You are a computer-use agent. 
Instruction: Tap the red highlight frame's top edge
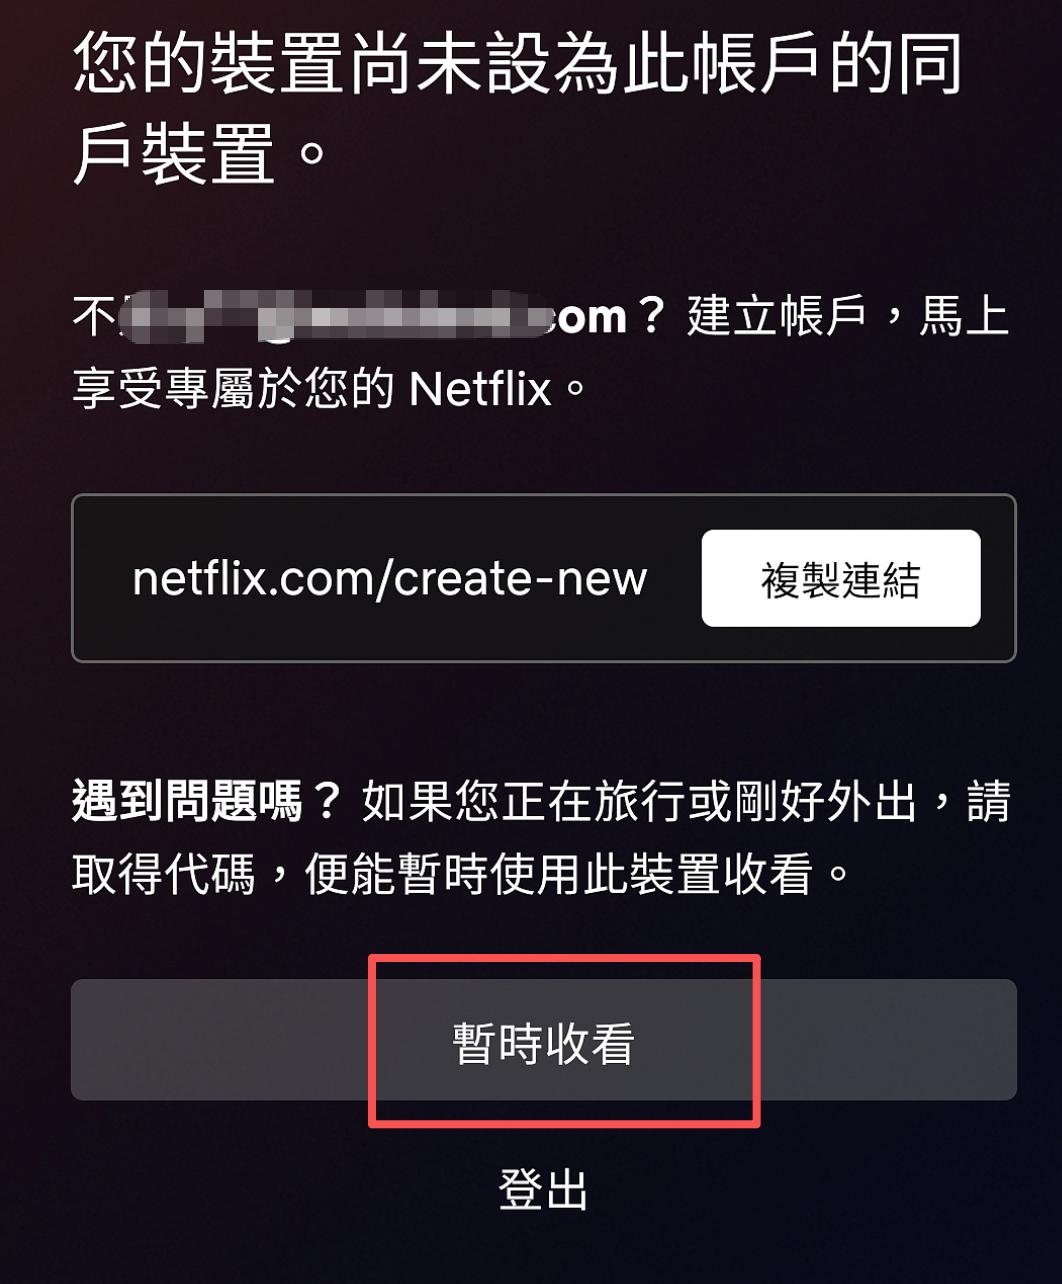565,958
